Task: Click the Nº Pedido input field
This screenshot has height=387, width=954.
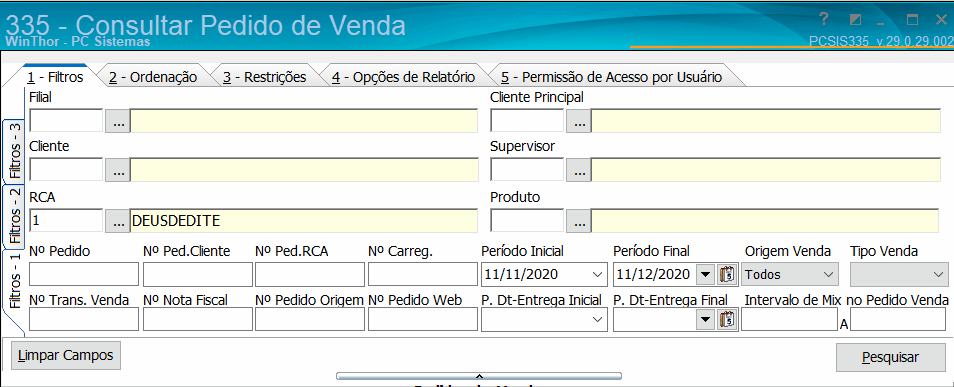Action: [84, 274]
